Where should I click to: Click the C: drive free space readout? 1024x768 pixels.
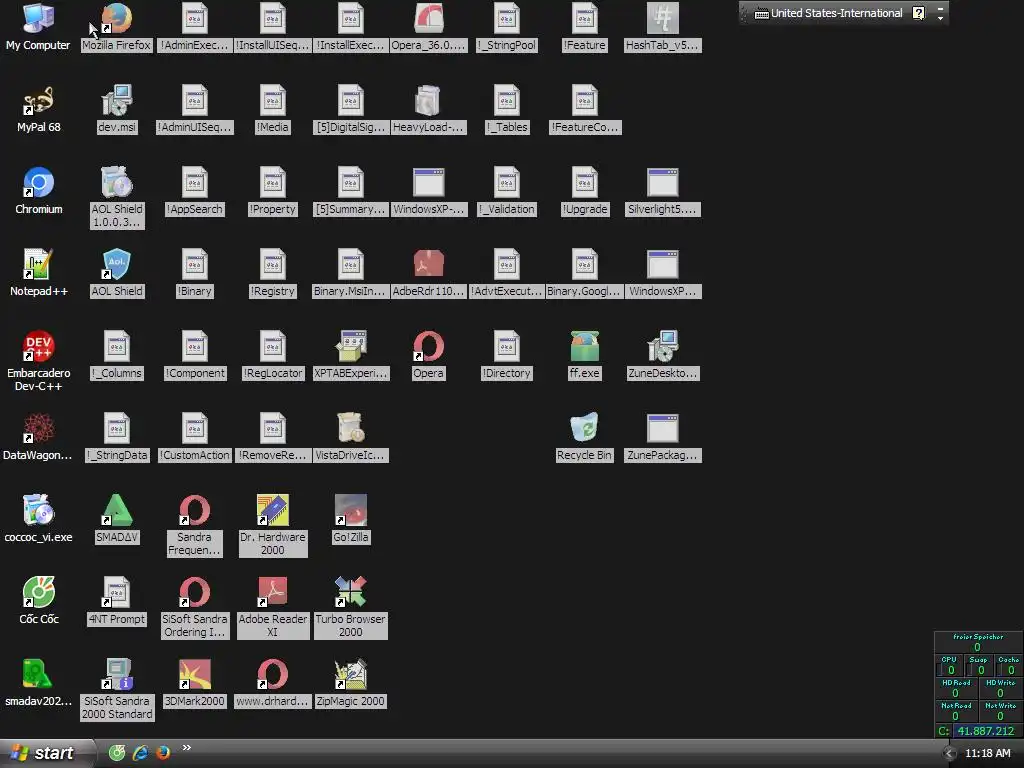[978, 731]
